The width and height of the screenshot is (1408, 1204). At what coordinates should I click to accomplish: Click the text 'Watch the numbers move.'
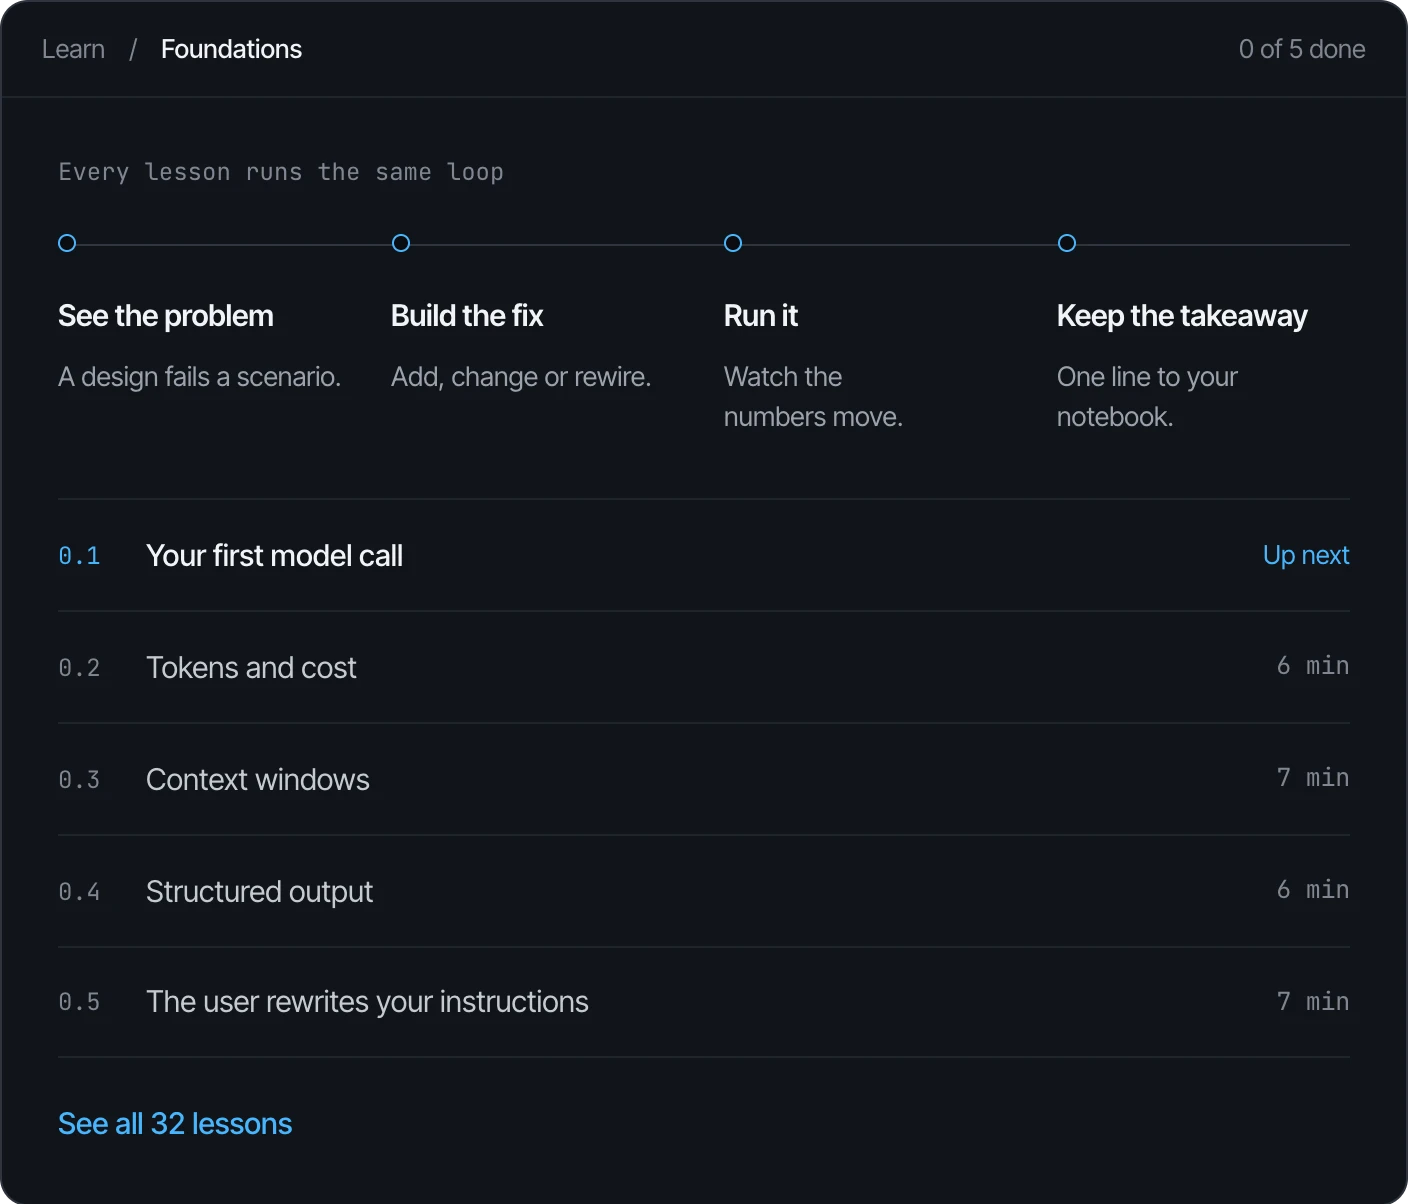coord(813,397)
